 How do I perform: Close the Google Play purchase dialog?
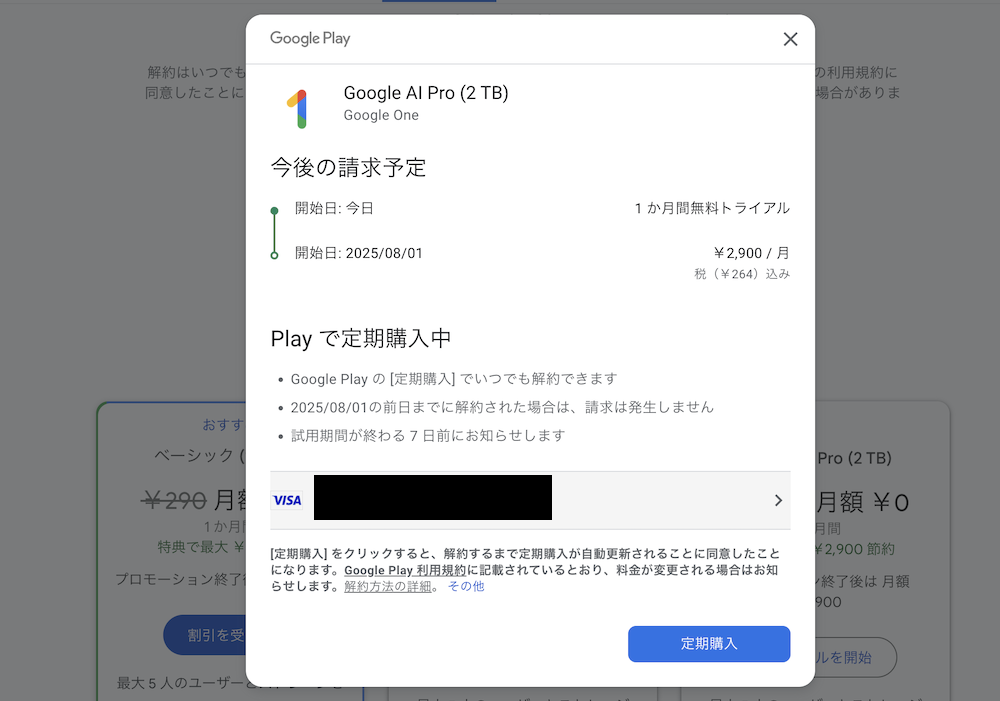[x=790, y=40]
